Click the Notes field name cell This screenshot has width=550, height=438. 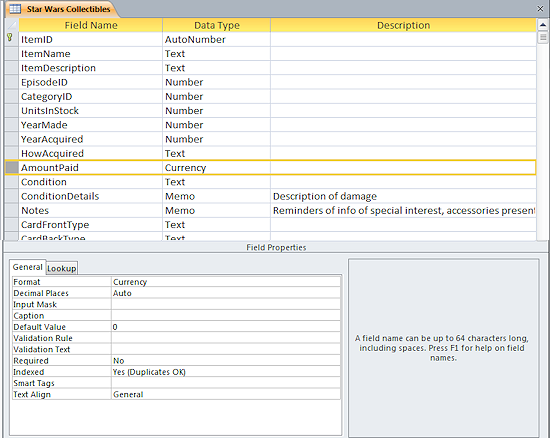click(x=91, y=210)
